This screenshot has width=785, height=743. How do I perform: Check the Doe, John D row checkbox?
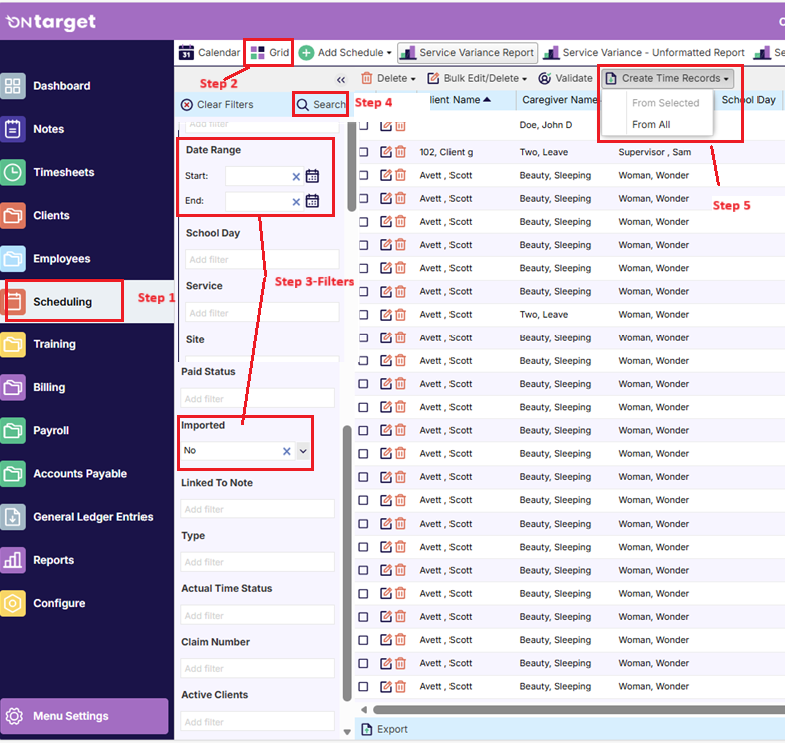(363, 126)
